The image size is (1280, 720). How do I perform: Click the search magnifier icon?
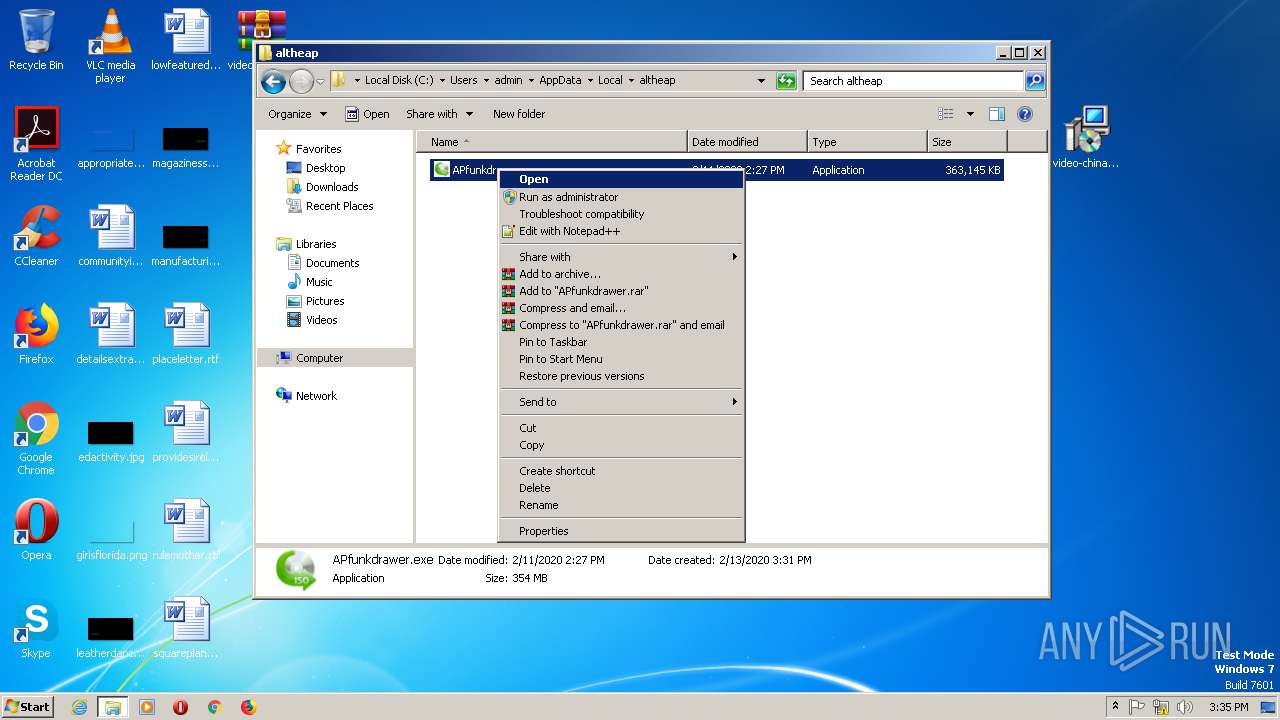click(x=1035, y=81)
